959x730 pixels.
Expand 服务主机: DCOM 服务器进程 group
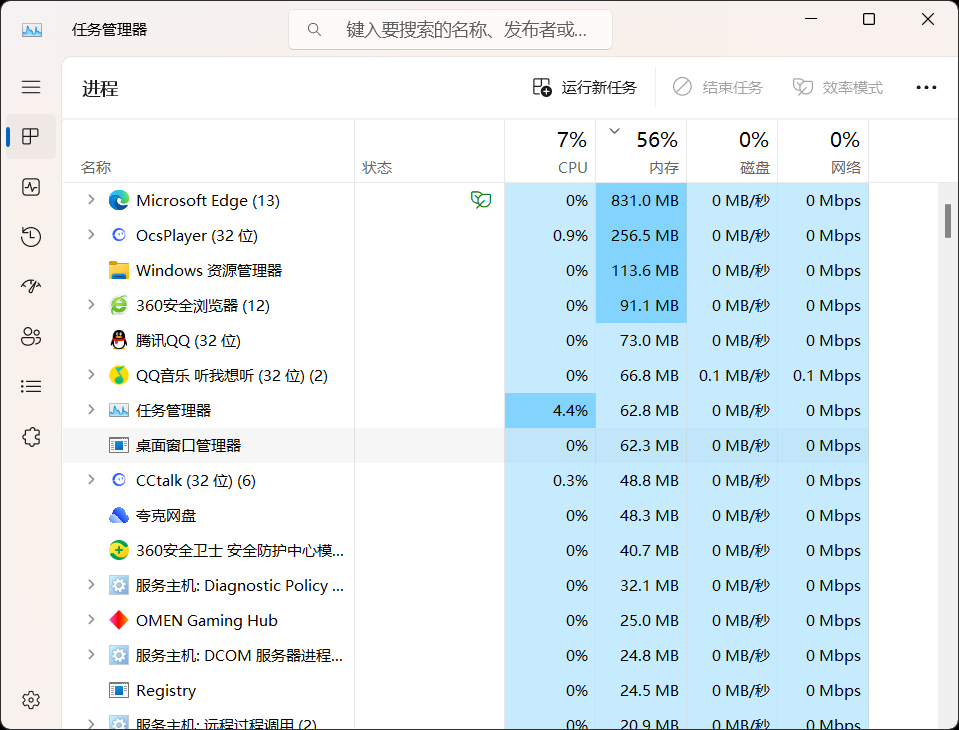pos(91,655)
